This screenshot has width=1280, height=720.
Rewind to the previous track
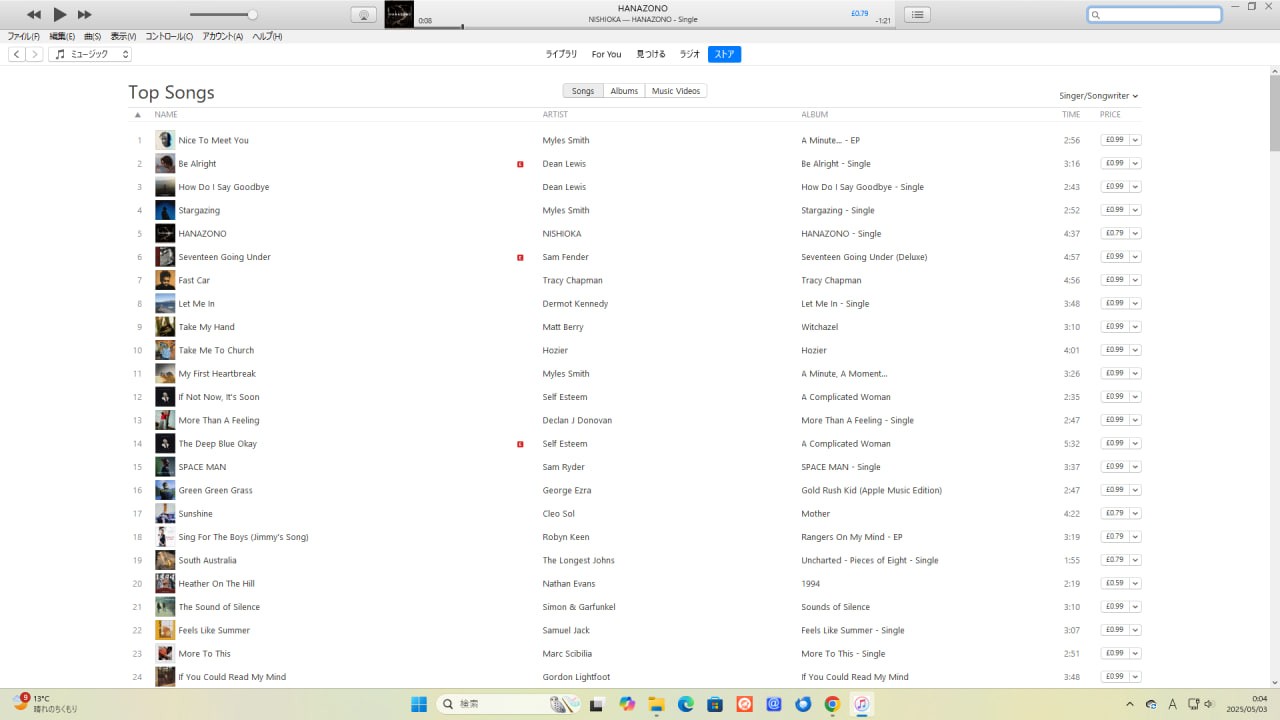click(x=34, y=14)
